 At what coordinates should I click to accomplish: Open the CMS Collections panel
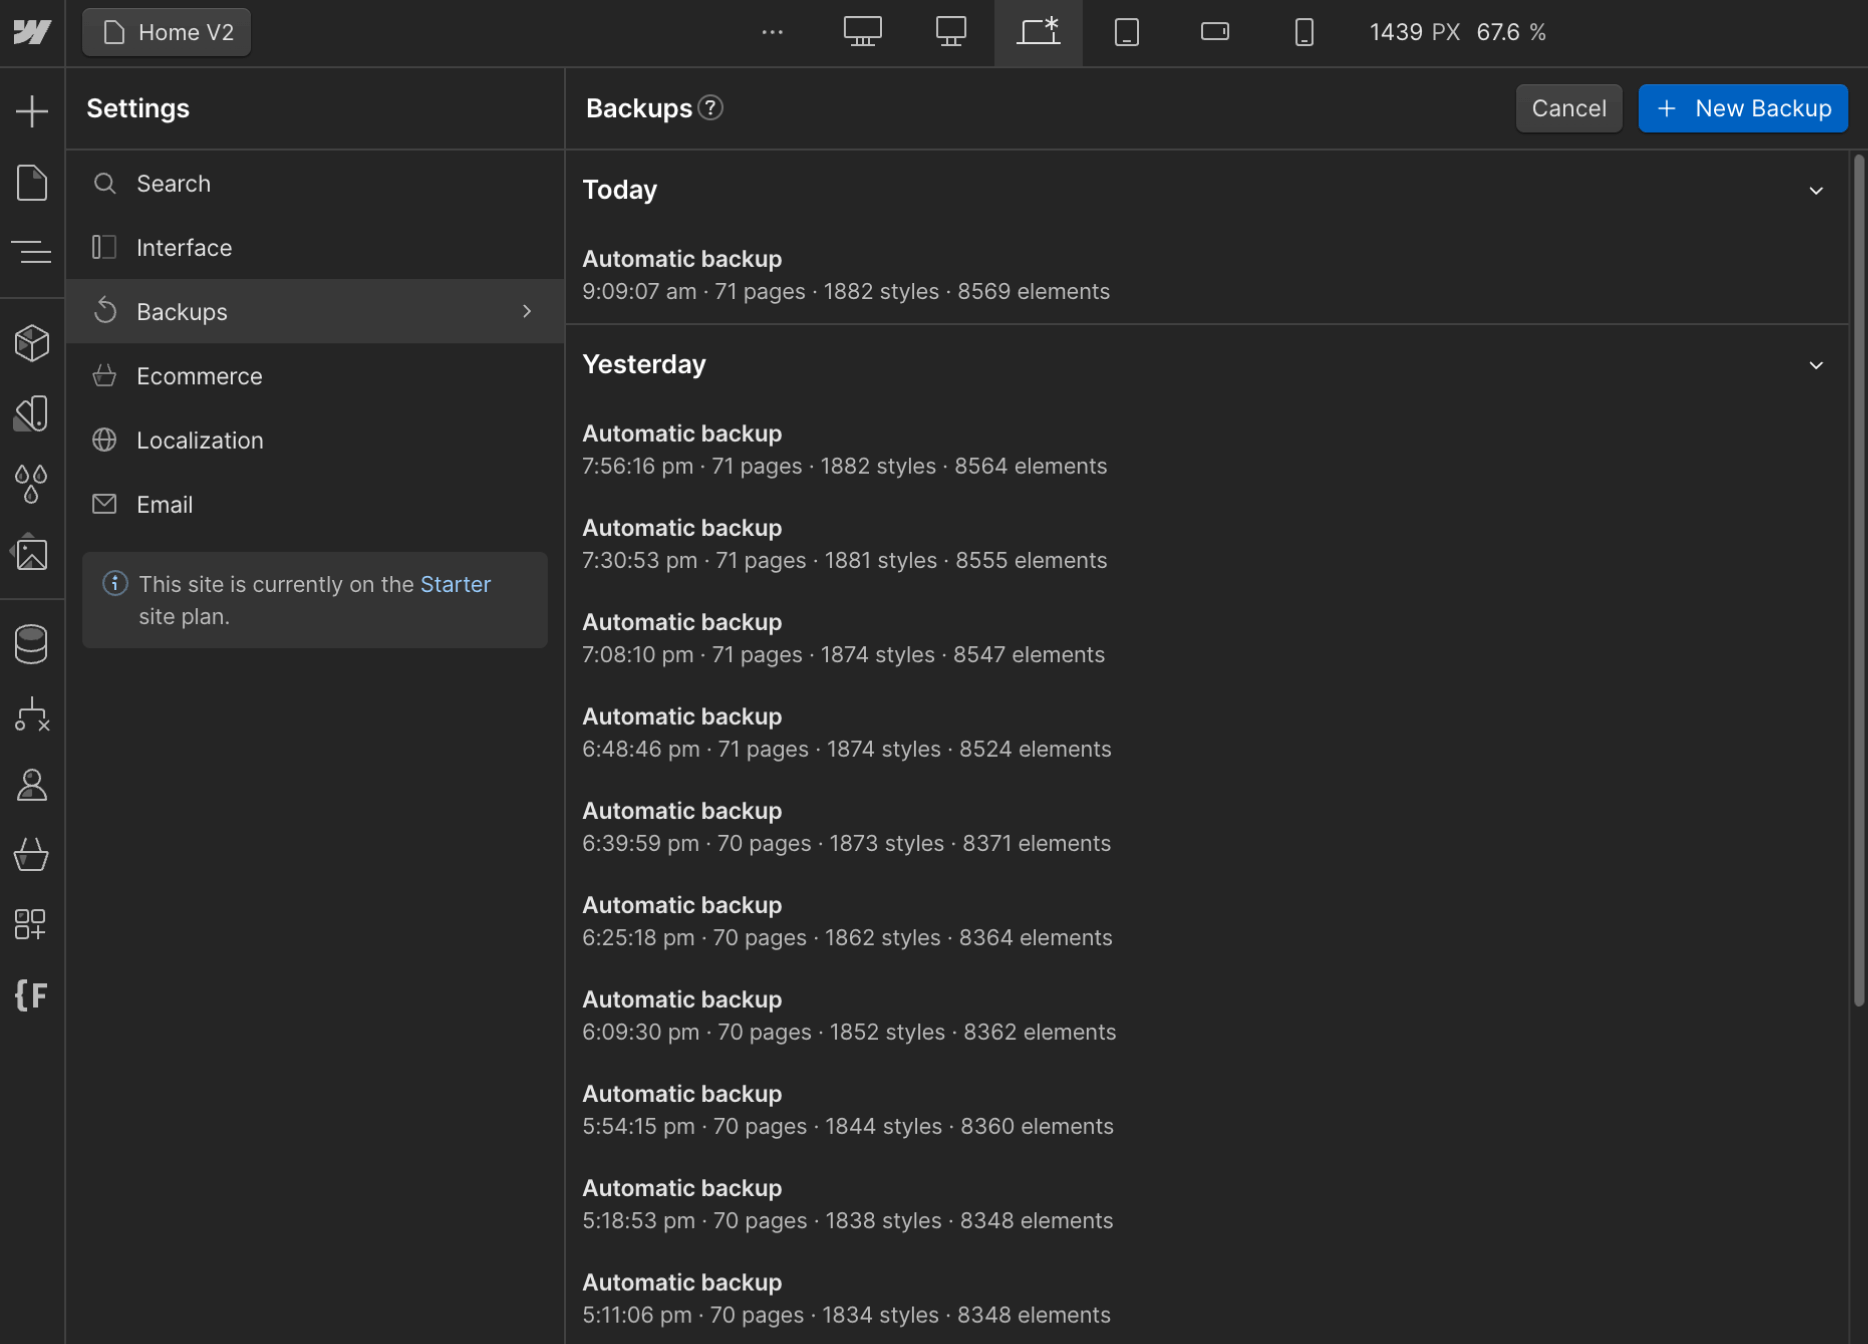click(33, 643)
